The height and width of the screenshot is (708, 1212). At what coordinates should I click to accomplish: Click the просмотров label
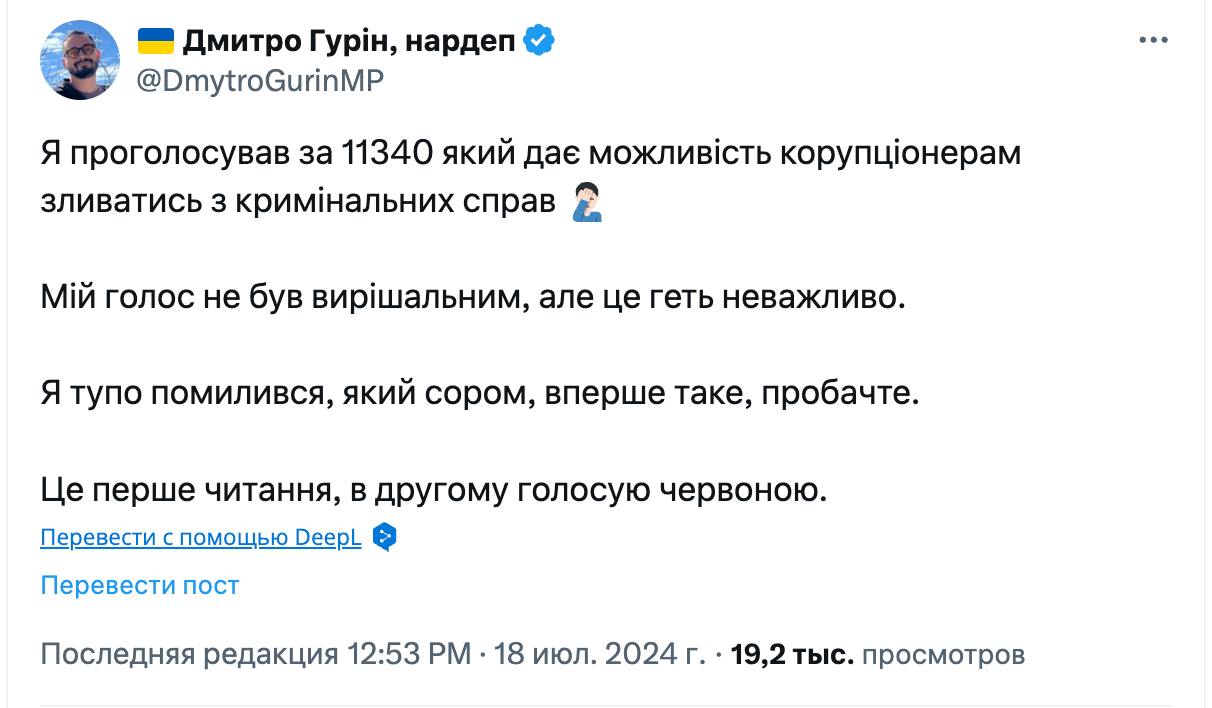pyautogui.click(x=942, y=655)
